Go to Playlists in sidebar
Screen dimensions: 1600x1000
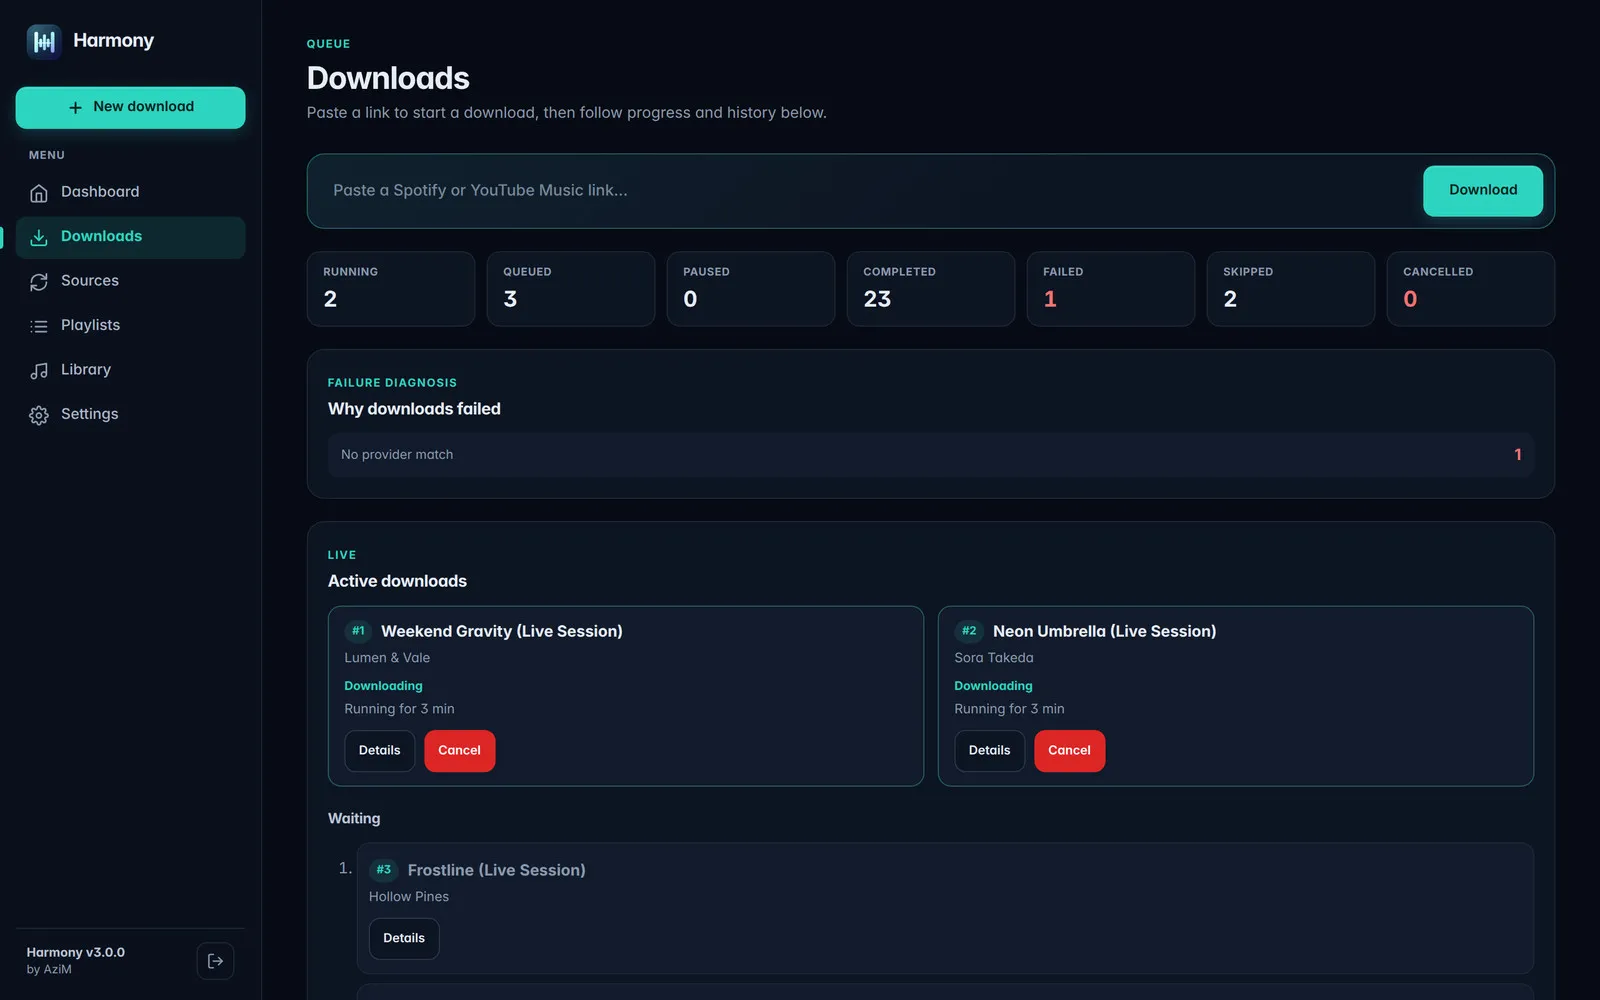130,325
